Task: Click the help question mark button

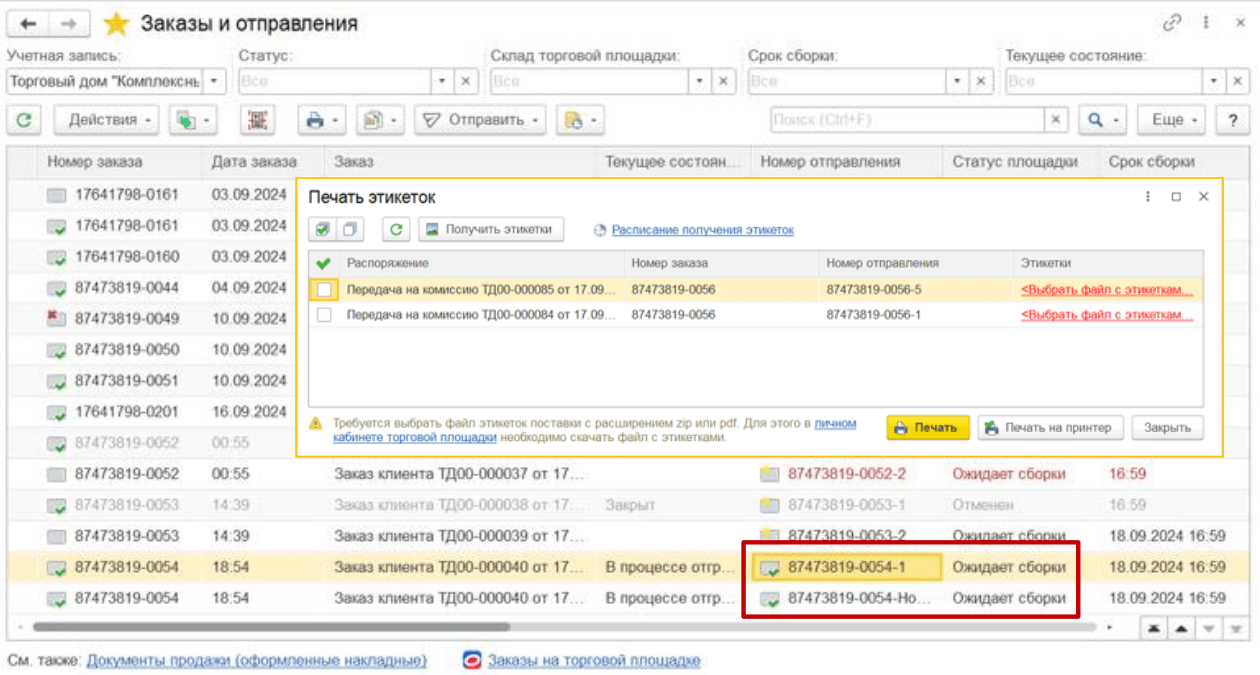Action: (1231, 120)
